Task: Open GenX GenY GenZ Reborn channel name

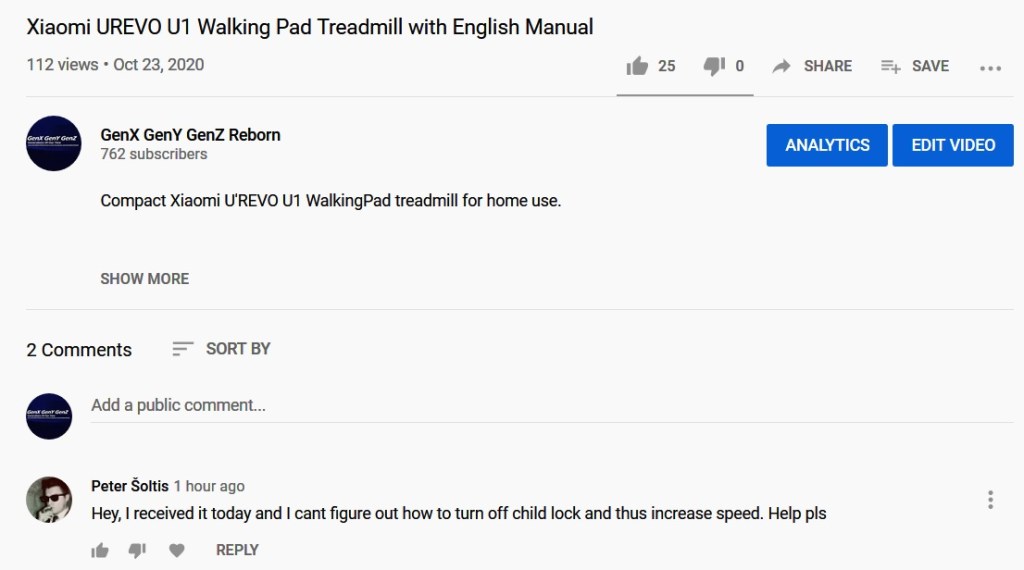Action: pyautogui.click(x=190, y=135)
